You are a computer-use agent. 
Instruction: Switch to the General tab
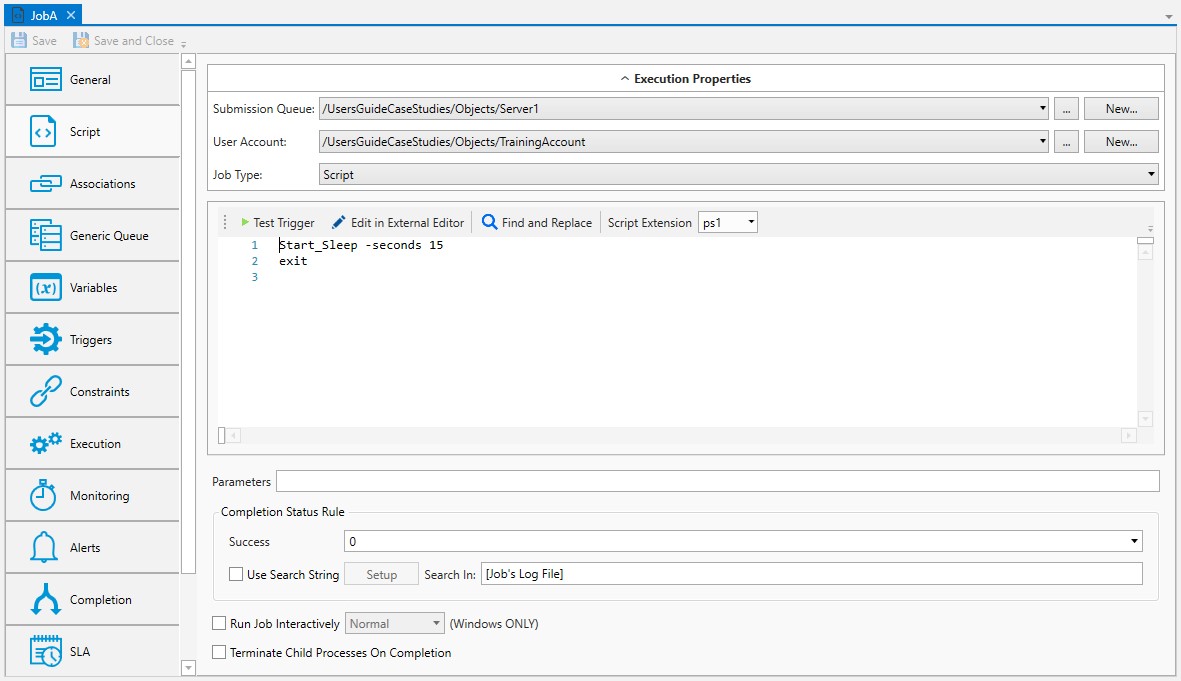pyautogui.click(x=92, y=80)
